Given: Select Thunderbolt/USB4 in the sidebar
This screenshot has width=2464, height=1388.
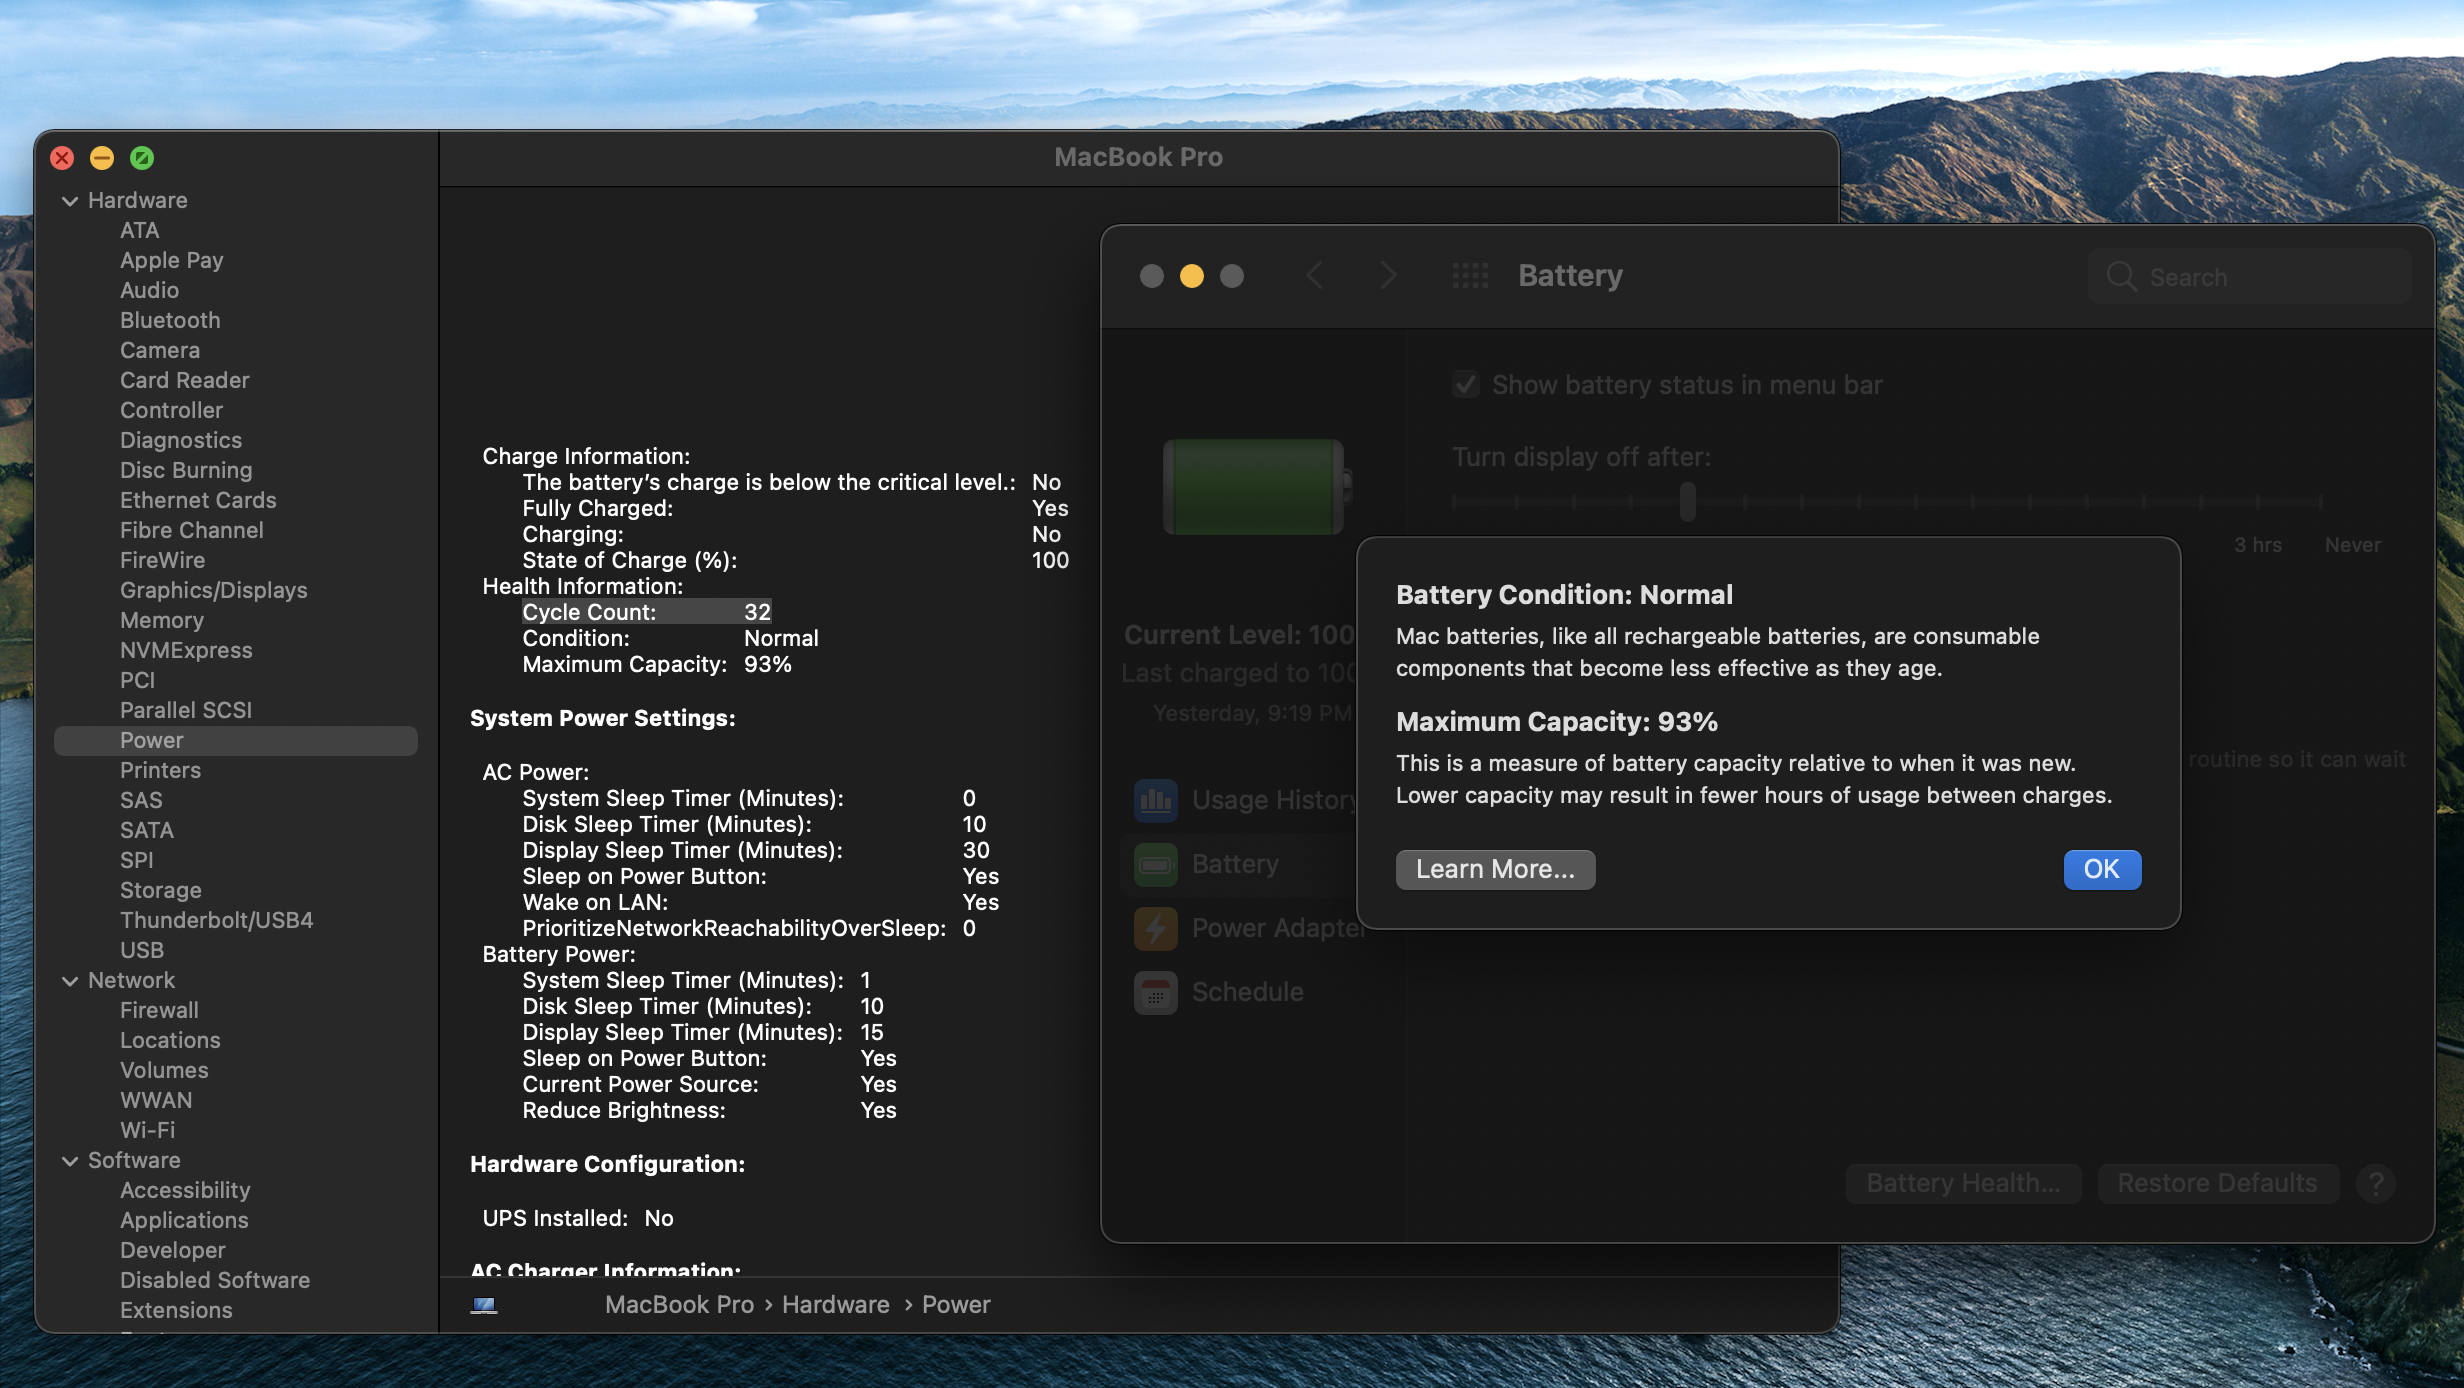Looking at the screenshot, I should click(x=216, y=920).
